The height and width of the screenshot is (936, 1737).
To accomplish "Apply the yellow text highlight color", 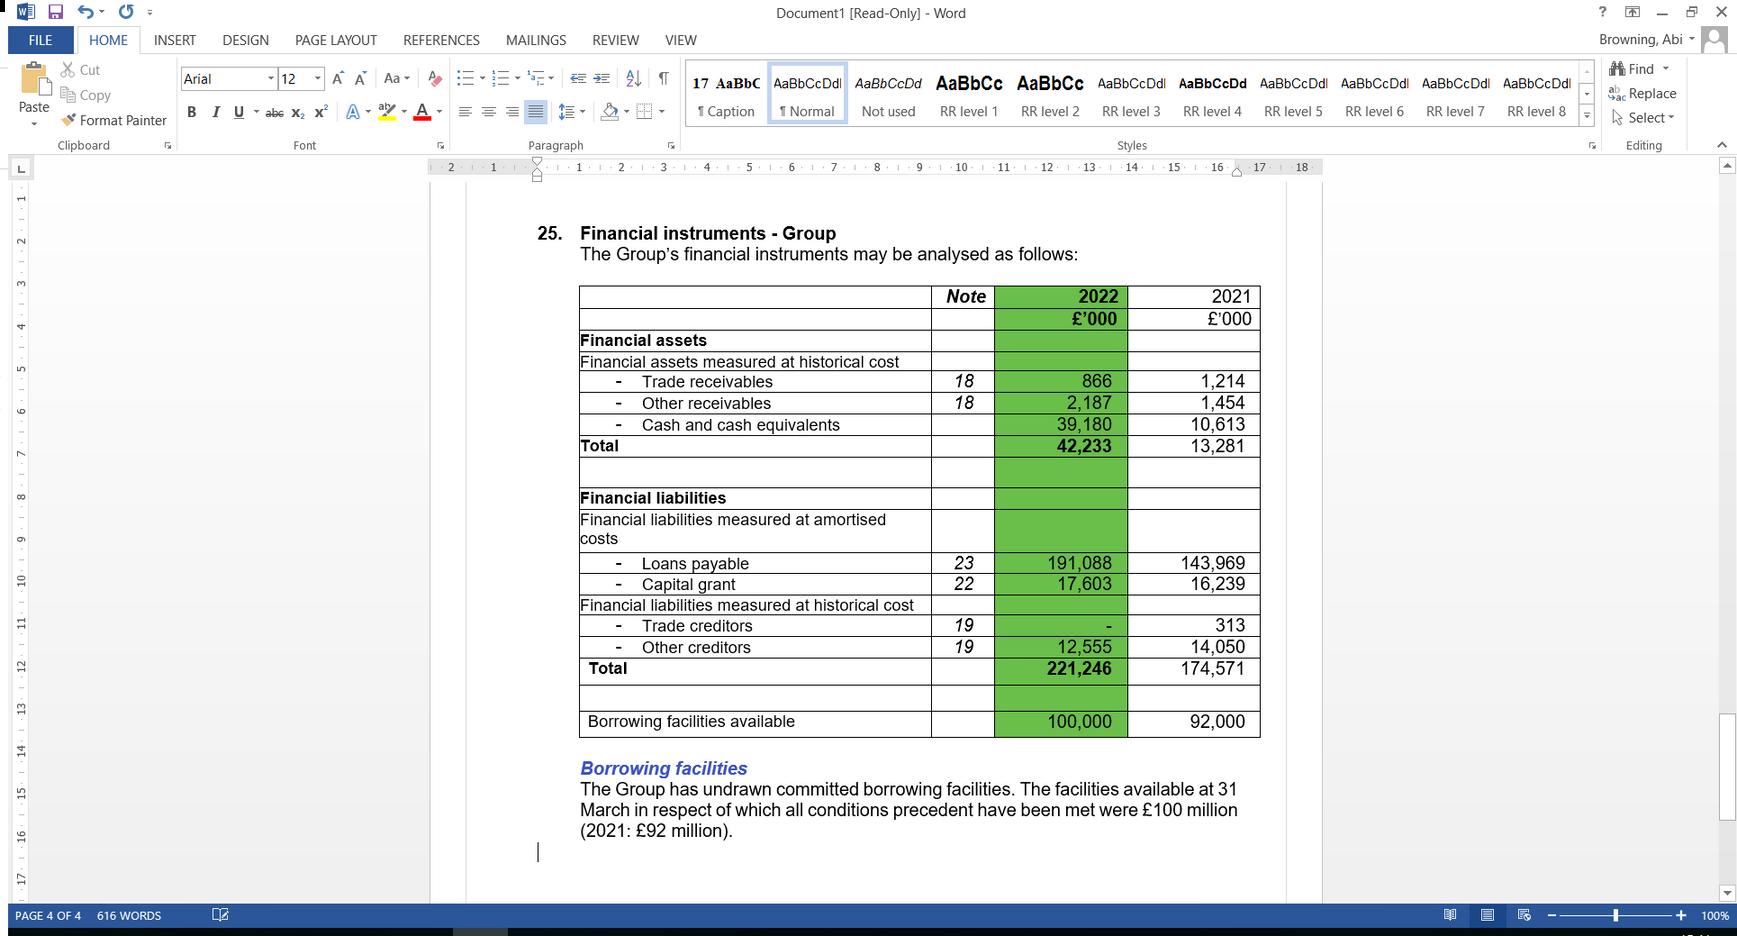I will (x=387, y=112).
